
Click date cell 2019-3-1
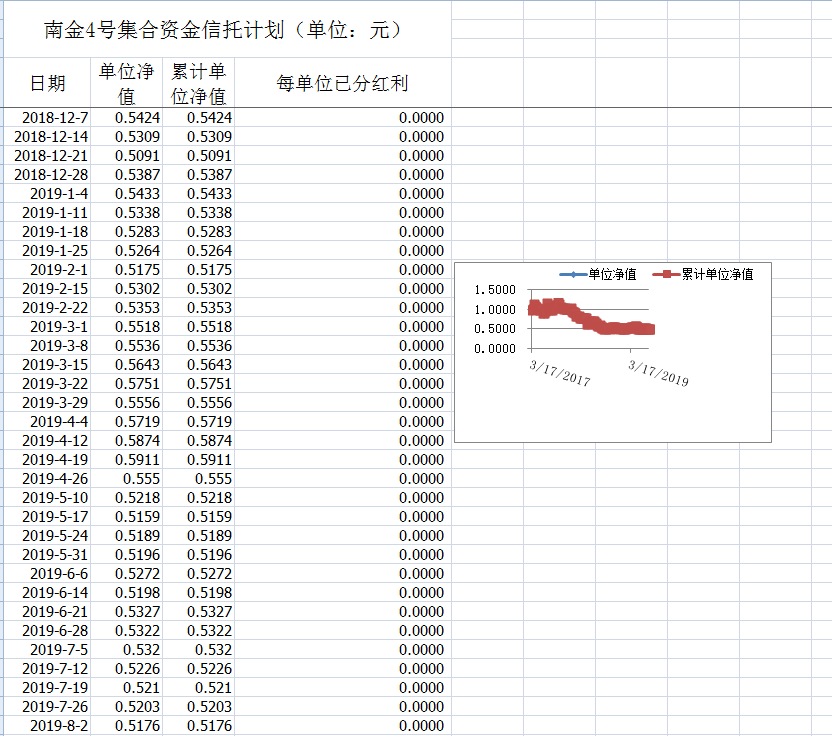click(47, 327)
